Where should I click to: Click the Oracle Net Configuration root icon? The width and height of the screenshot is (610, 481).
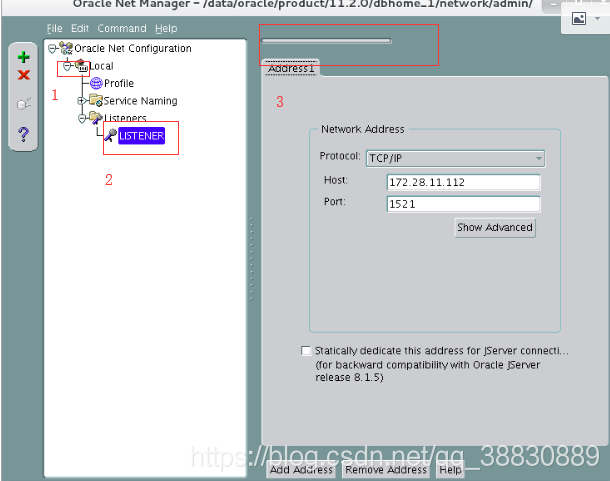pos(66,48)
